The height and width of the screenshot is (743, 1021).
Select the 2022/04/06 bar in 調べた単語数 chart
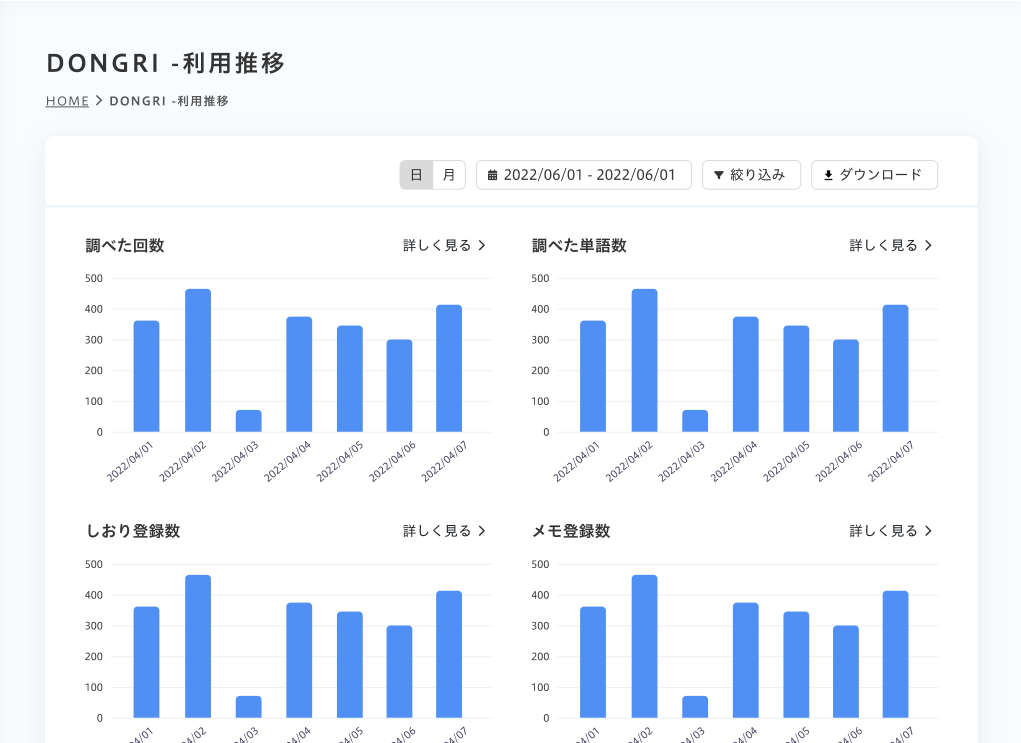click(x=846, y=386)
